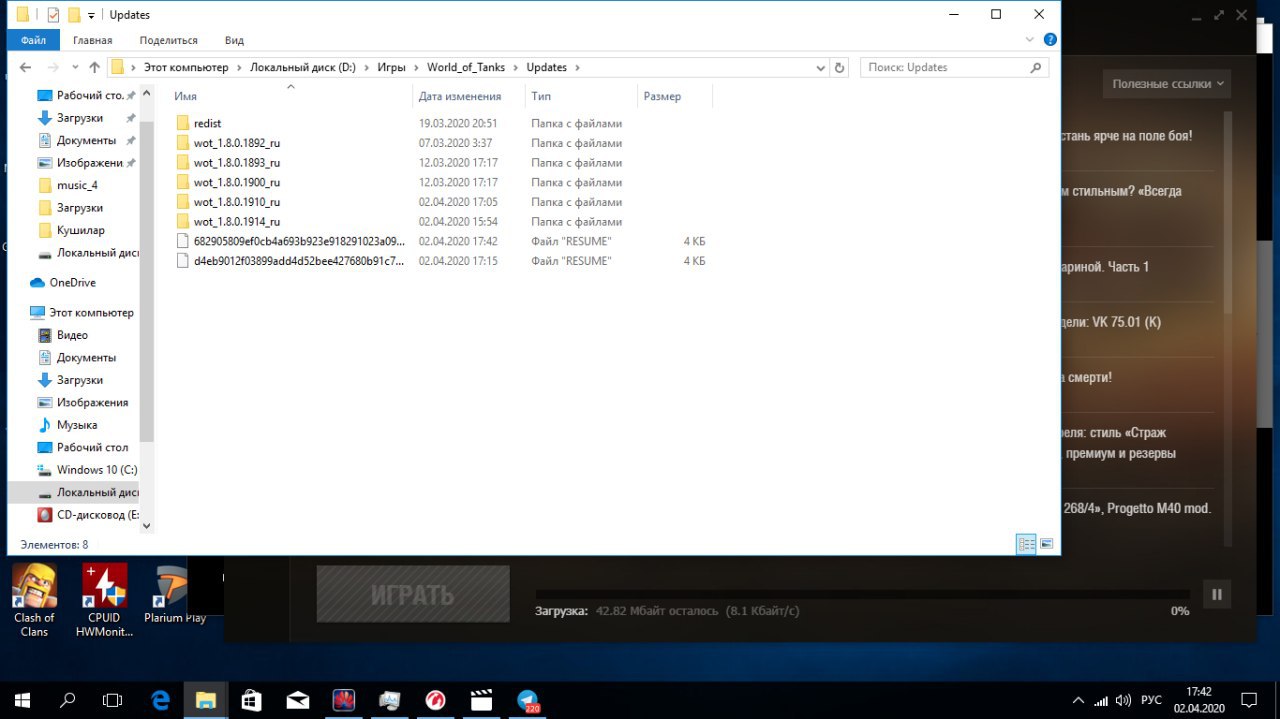1280x719 pixels.
Task: Expand the ribbon chevron
Action: (x=1031, y=40)
